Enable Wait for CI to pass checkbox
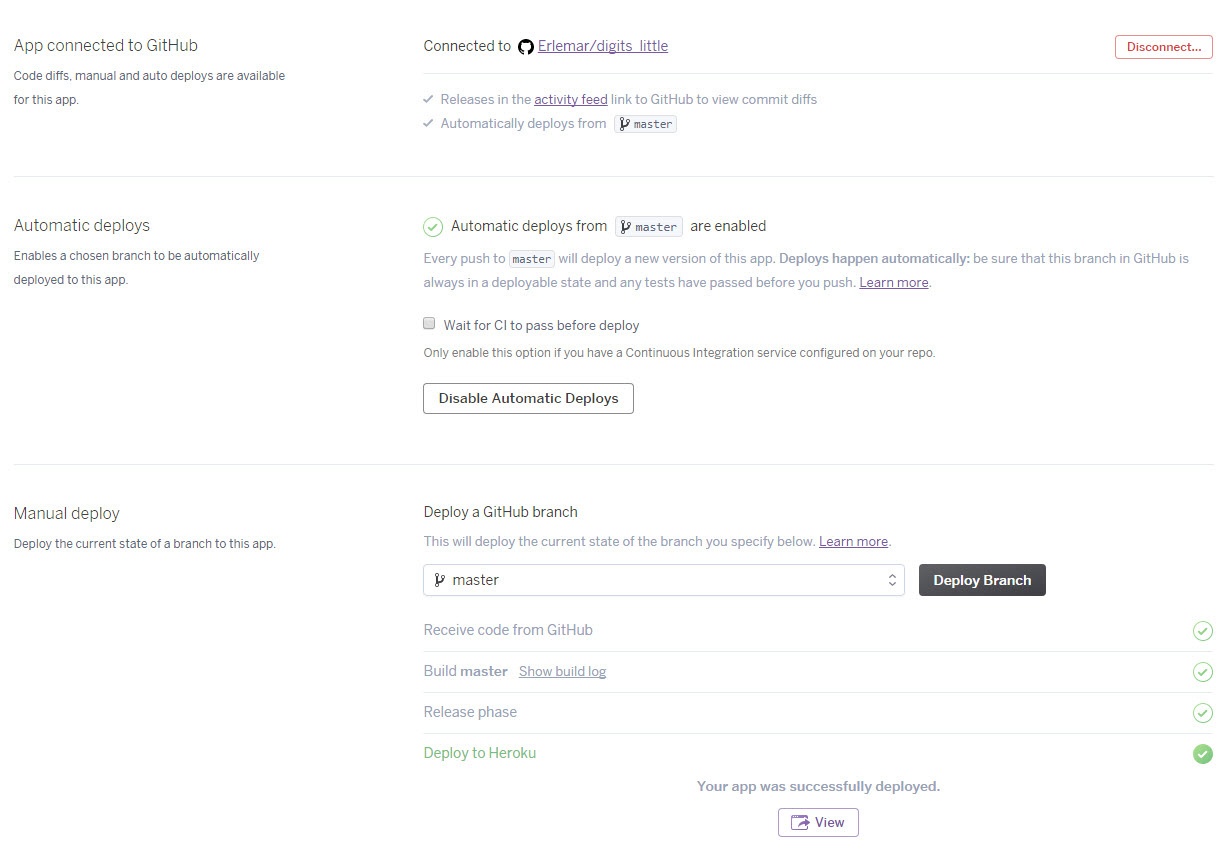The image size is (1227, 863). (x=429, y=324)
